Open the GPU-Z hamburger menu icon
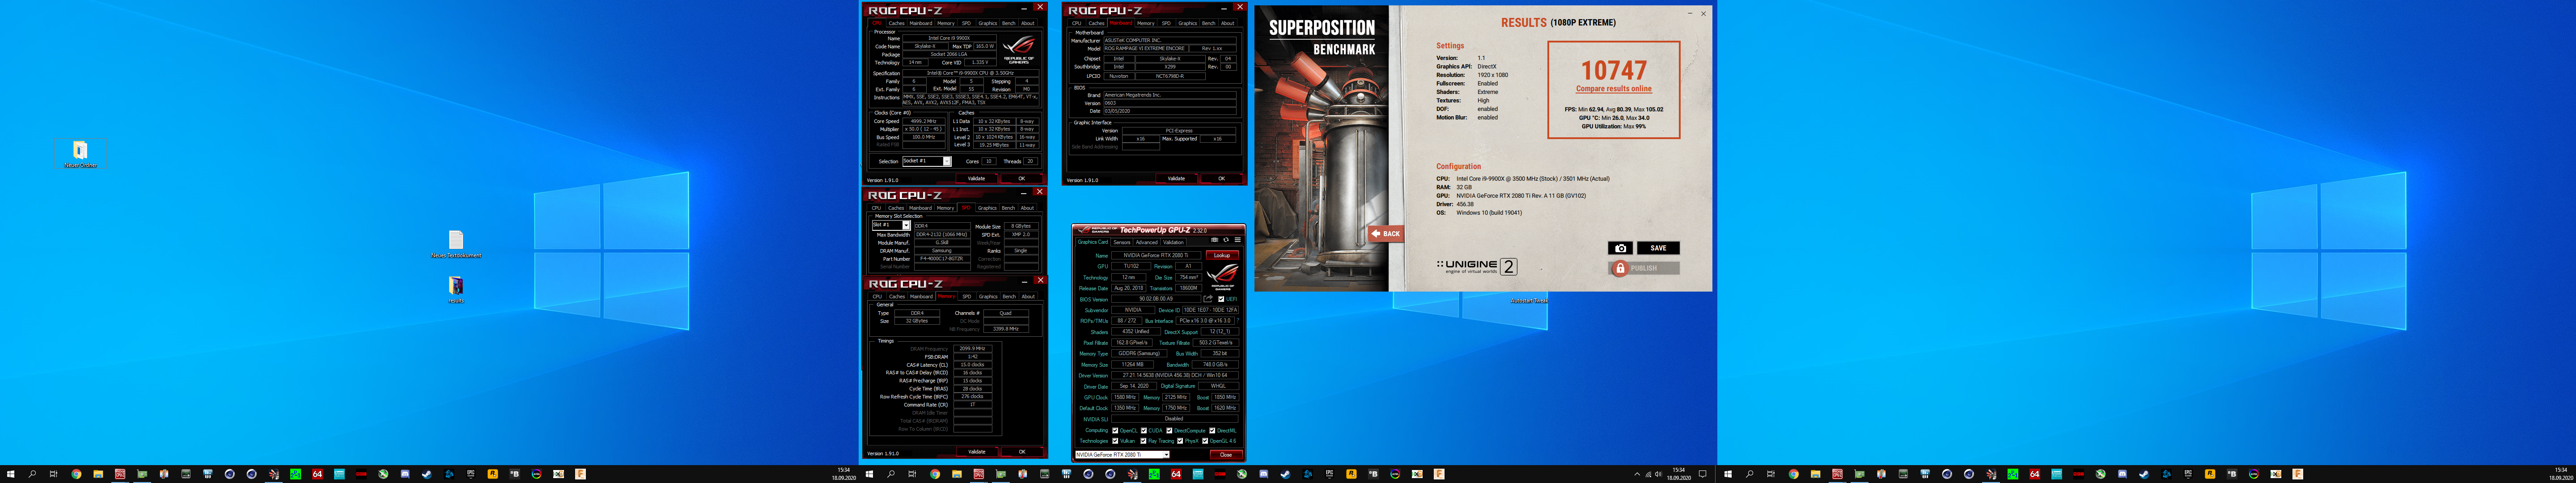 [1238, 240]
